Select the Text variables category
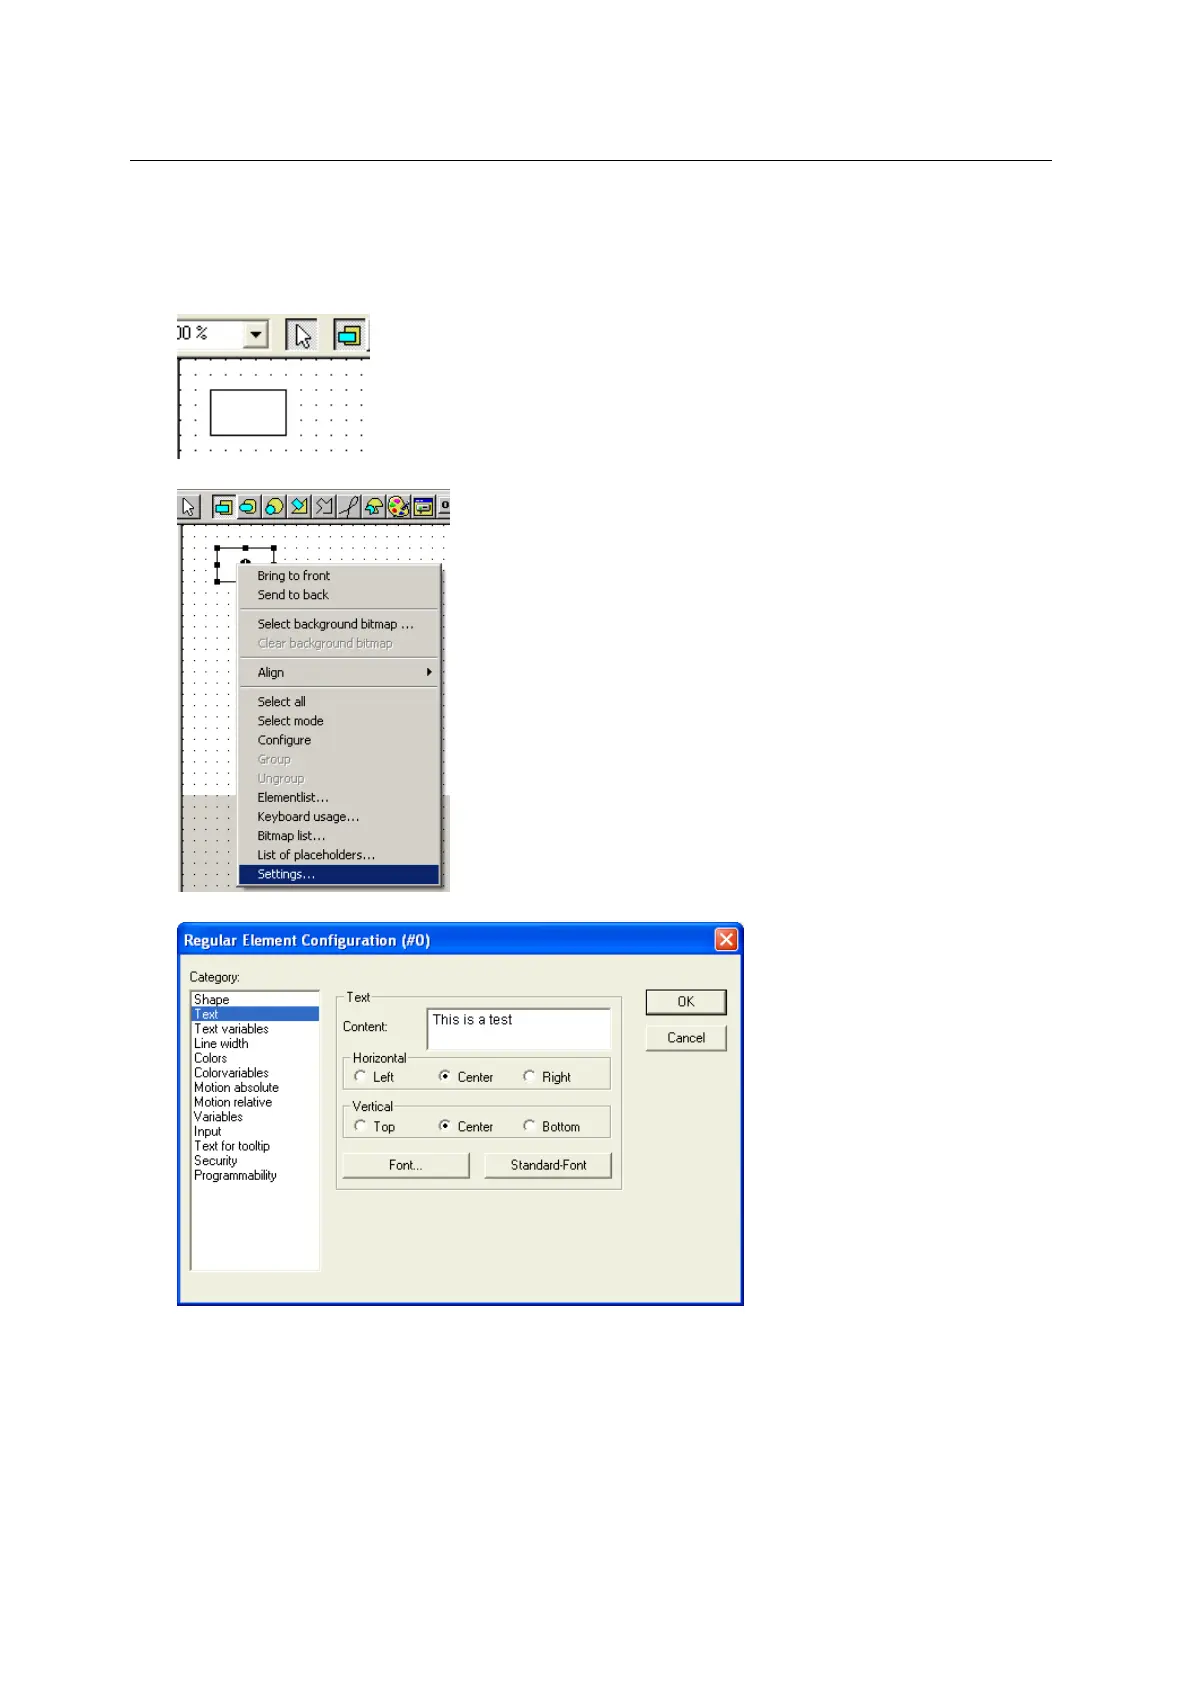 pyautogui.click(x=255, y=1029)
